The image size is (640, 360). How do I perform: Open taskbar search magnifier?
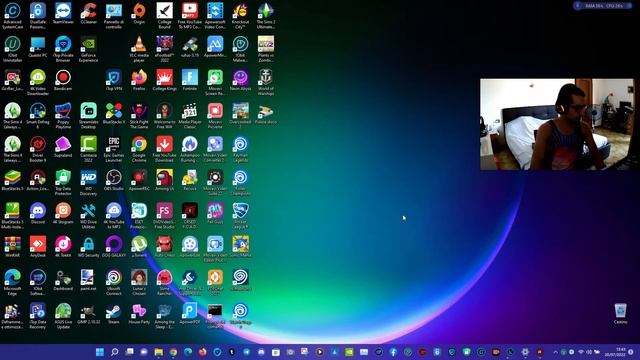tap(115, 352)
